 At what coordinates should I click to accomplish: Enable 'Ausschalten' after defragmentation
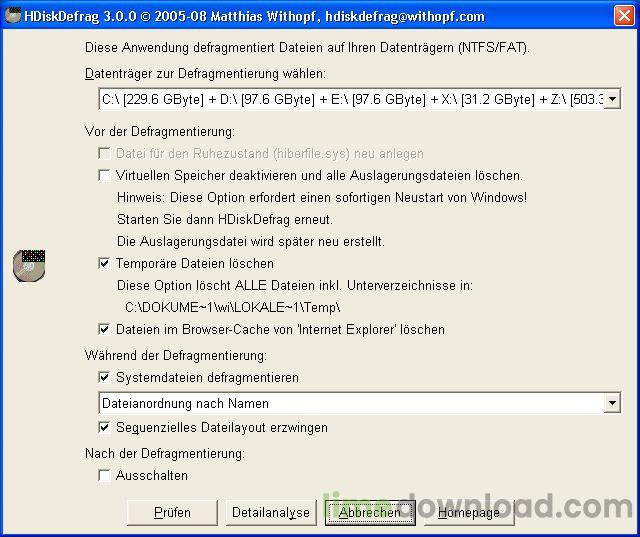point(104,475)
